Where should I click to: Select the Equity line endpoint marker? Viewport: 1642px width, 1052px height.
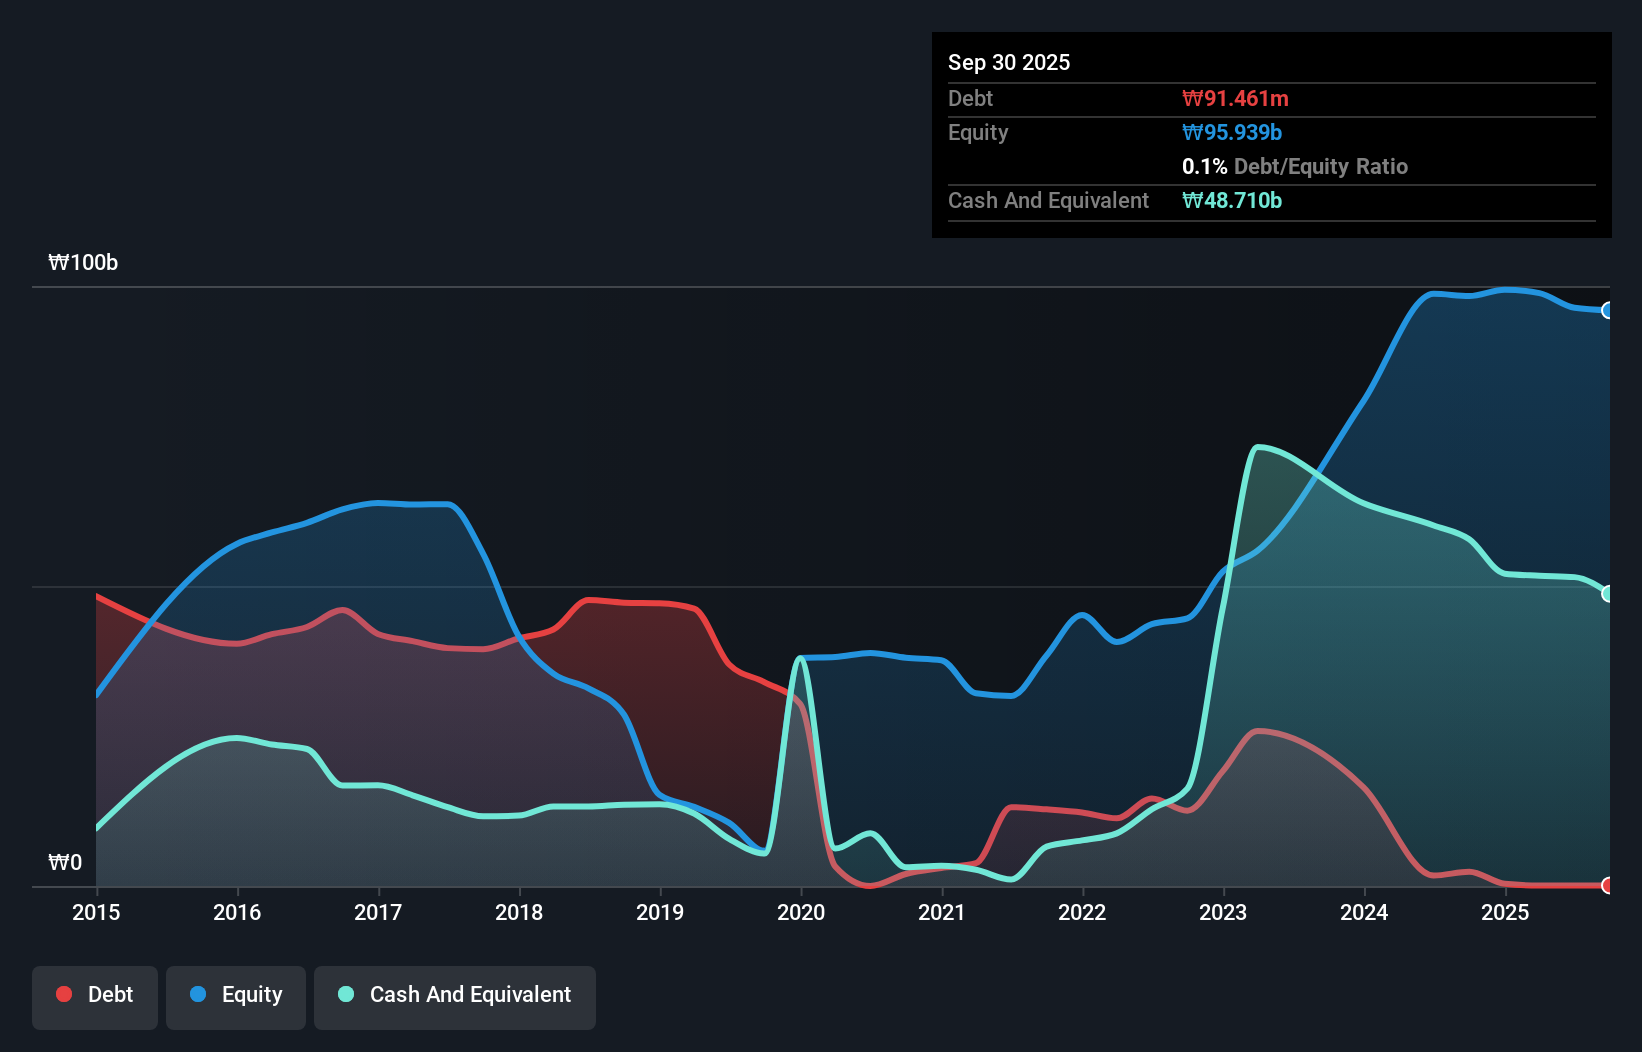1607,311
